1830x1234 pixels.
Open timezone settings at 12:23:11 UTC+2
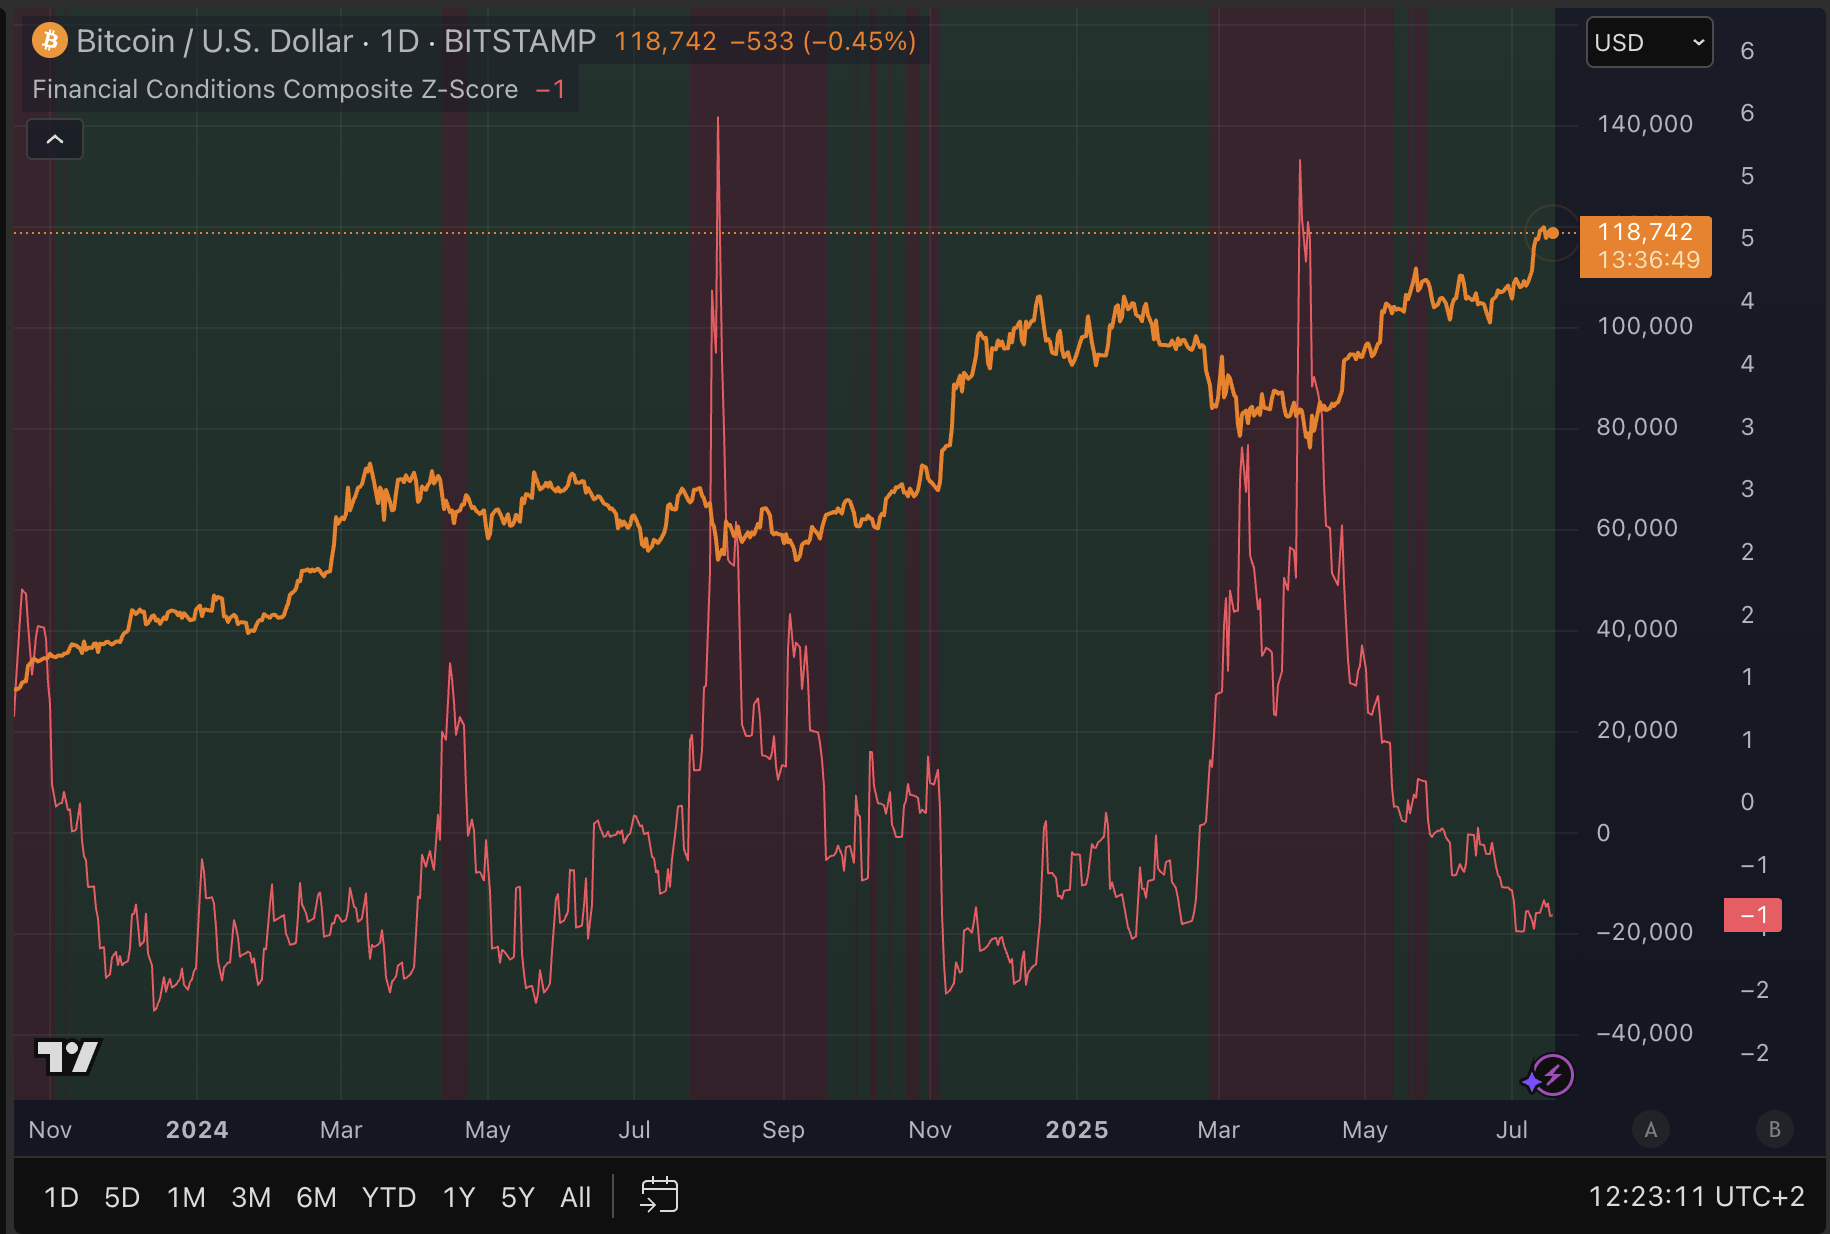tap(1696, 1197)
